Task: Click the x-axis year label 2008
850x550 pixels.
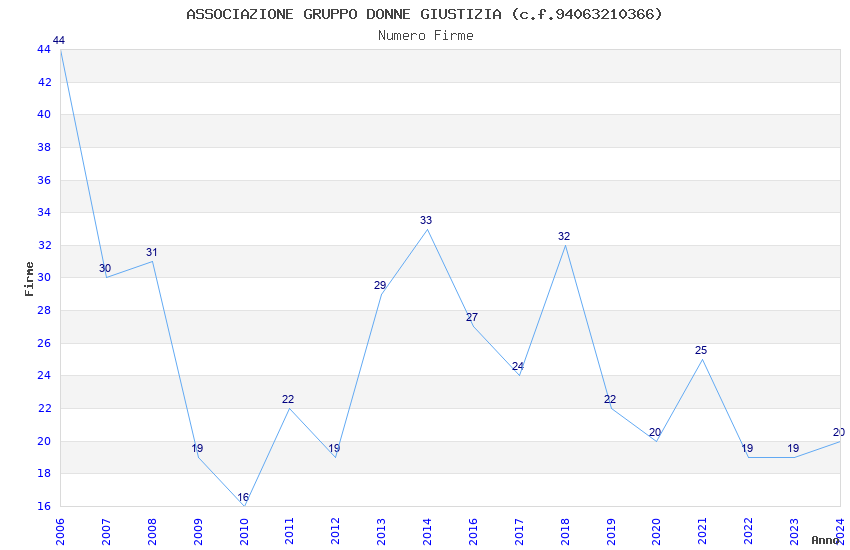Action: (152, 531)
